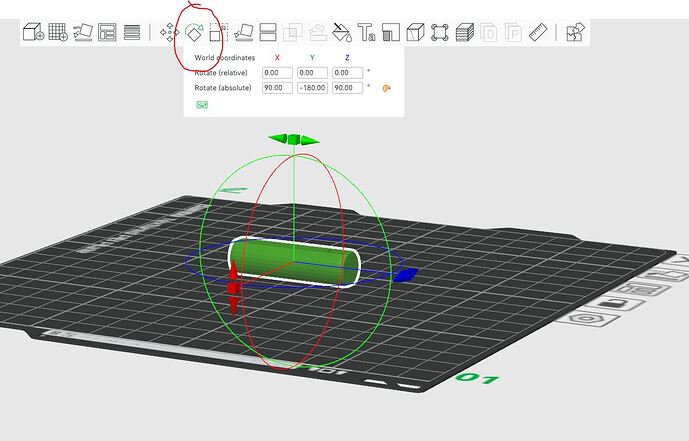
Task: Open the Assembly view puzzle icon
Action: click(x=575, y=32)
